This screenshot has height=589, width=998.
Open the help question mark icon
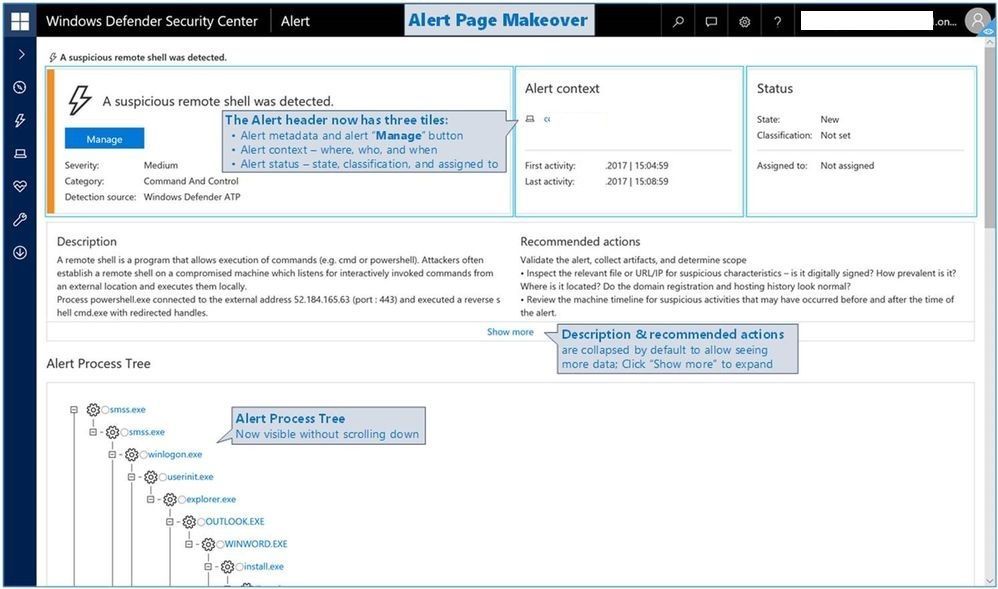(778, 22)
